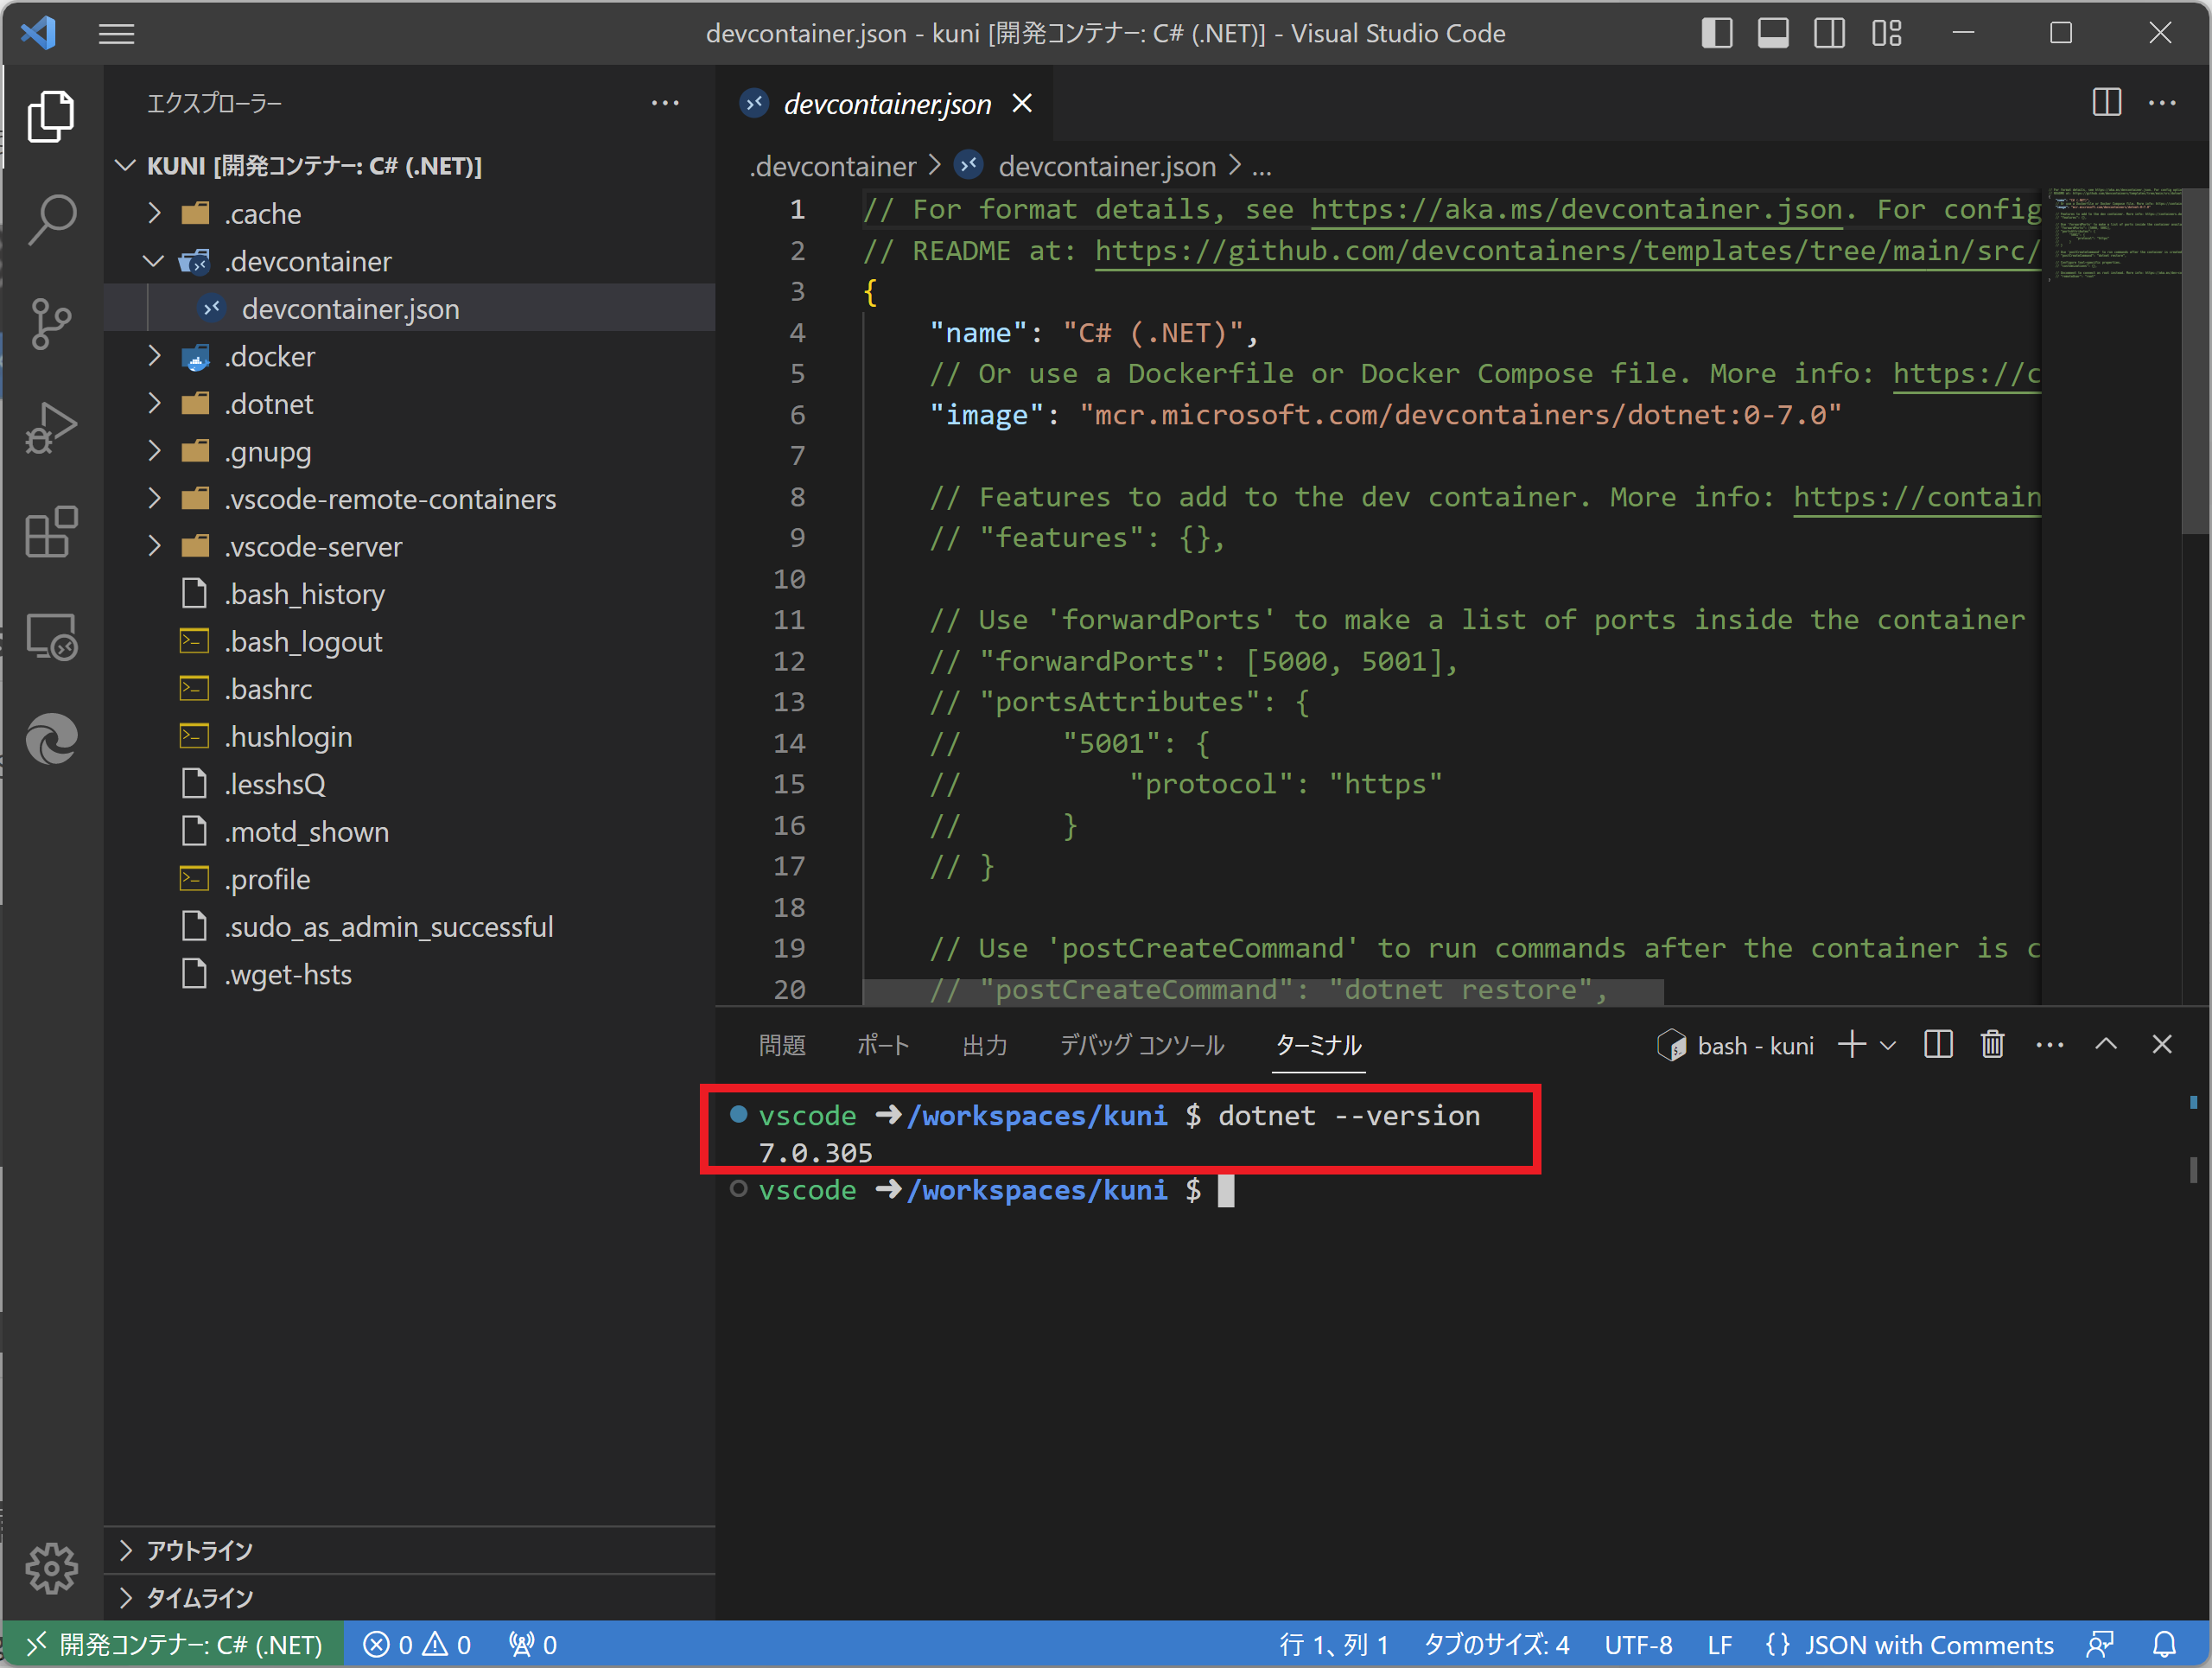Select the bash - kuni terminal

1735,1046
